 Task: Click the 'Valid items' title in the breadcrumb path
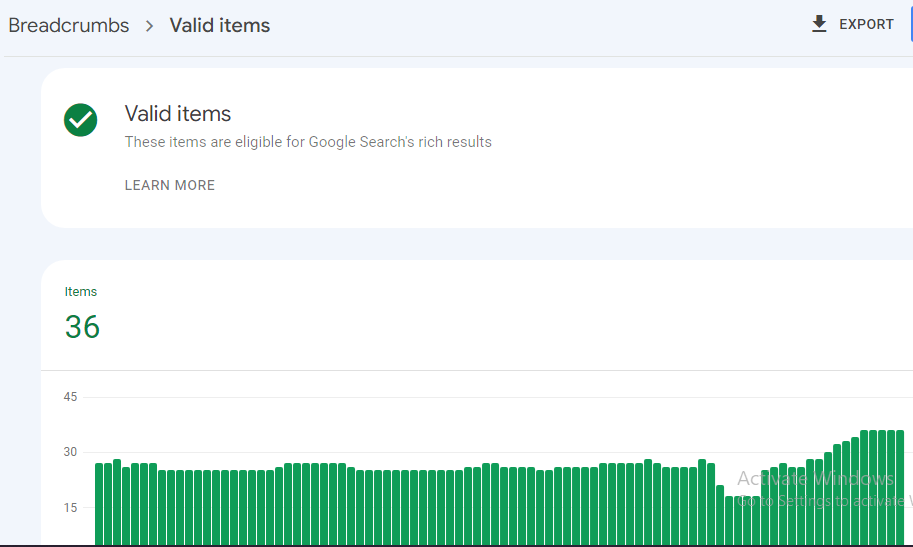pos(220,26)
